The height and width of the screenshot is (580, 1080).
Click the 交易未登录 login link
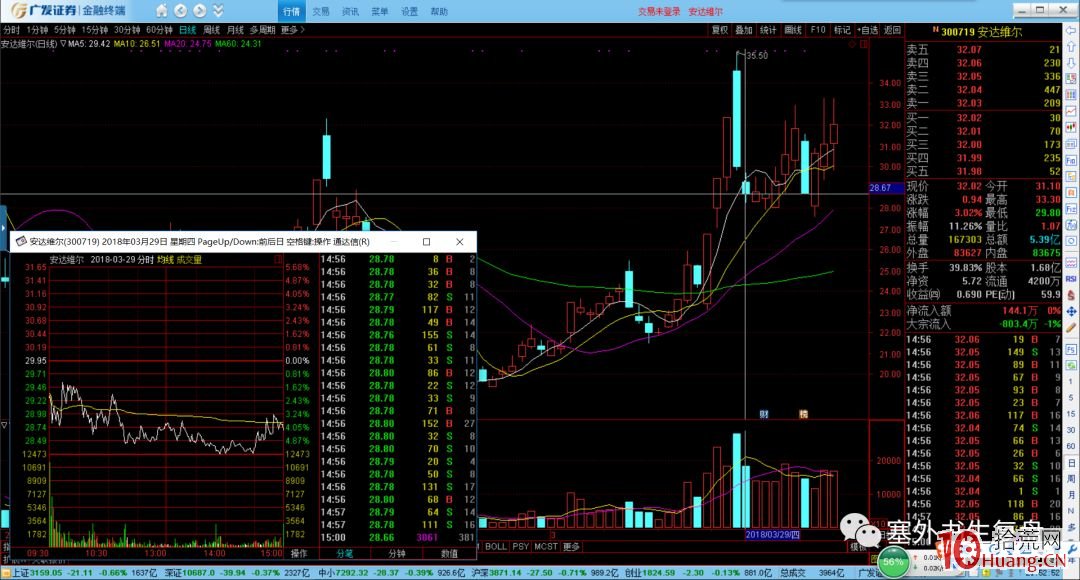click(658, 12)
